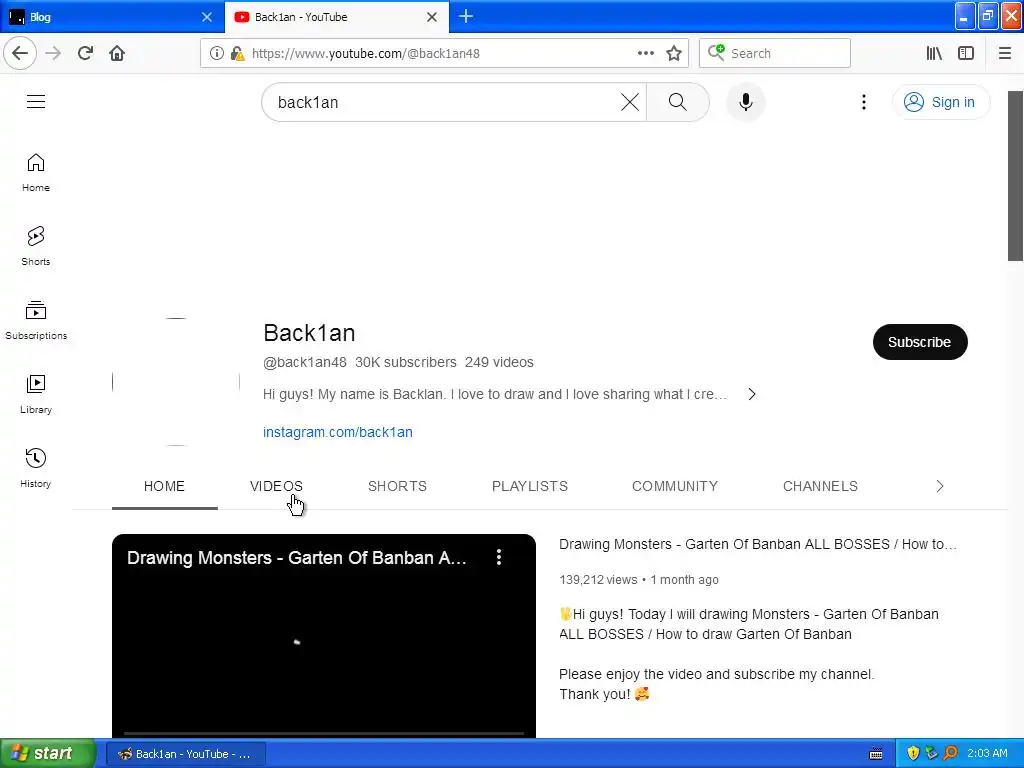Open Library in the sidebar
1024x768 pixels.
click(36, 394)
